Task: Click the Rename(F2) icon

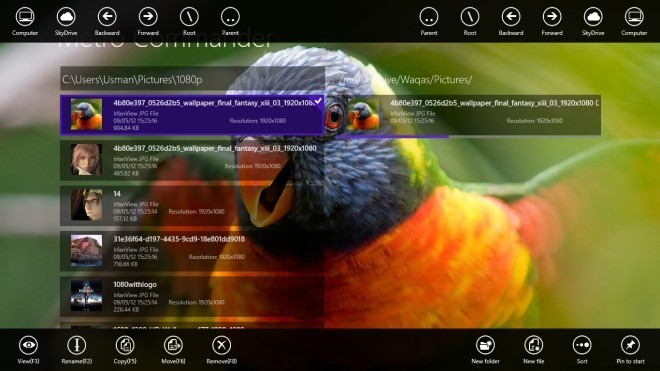Action: click(x=77, y=345)
